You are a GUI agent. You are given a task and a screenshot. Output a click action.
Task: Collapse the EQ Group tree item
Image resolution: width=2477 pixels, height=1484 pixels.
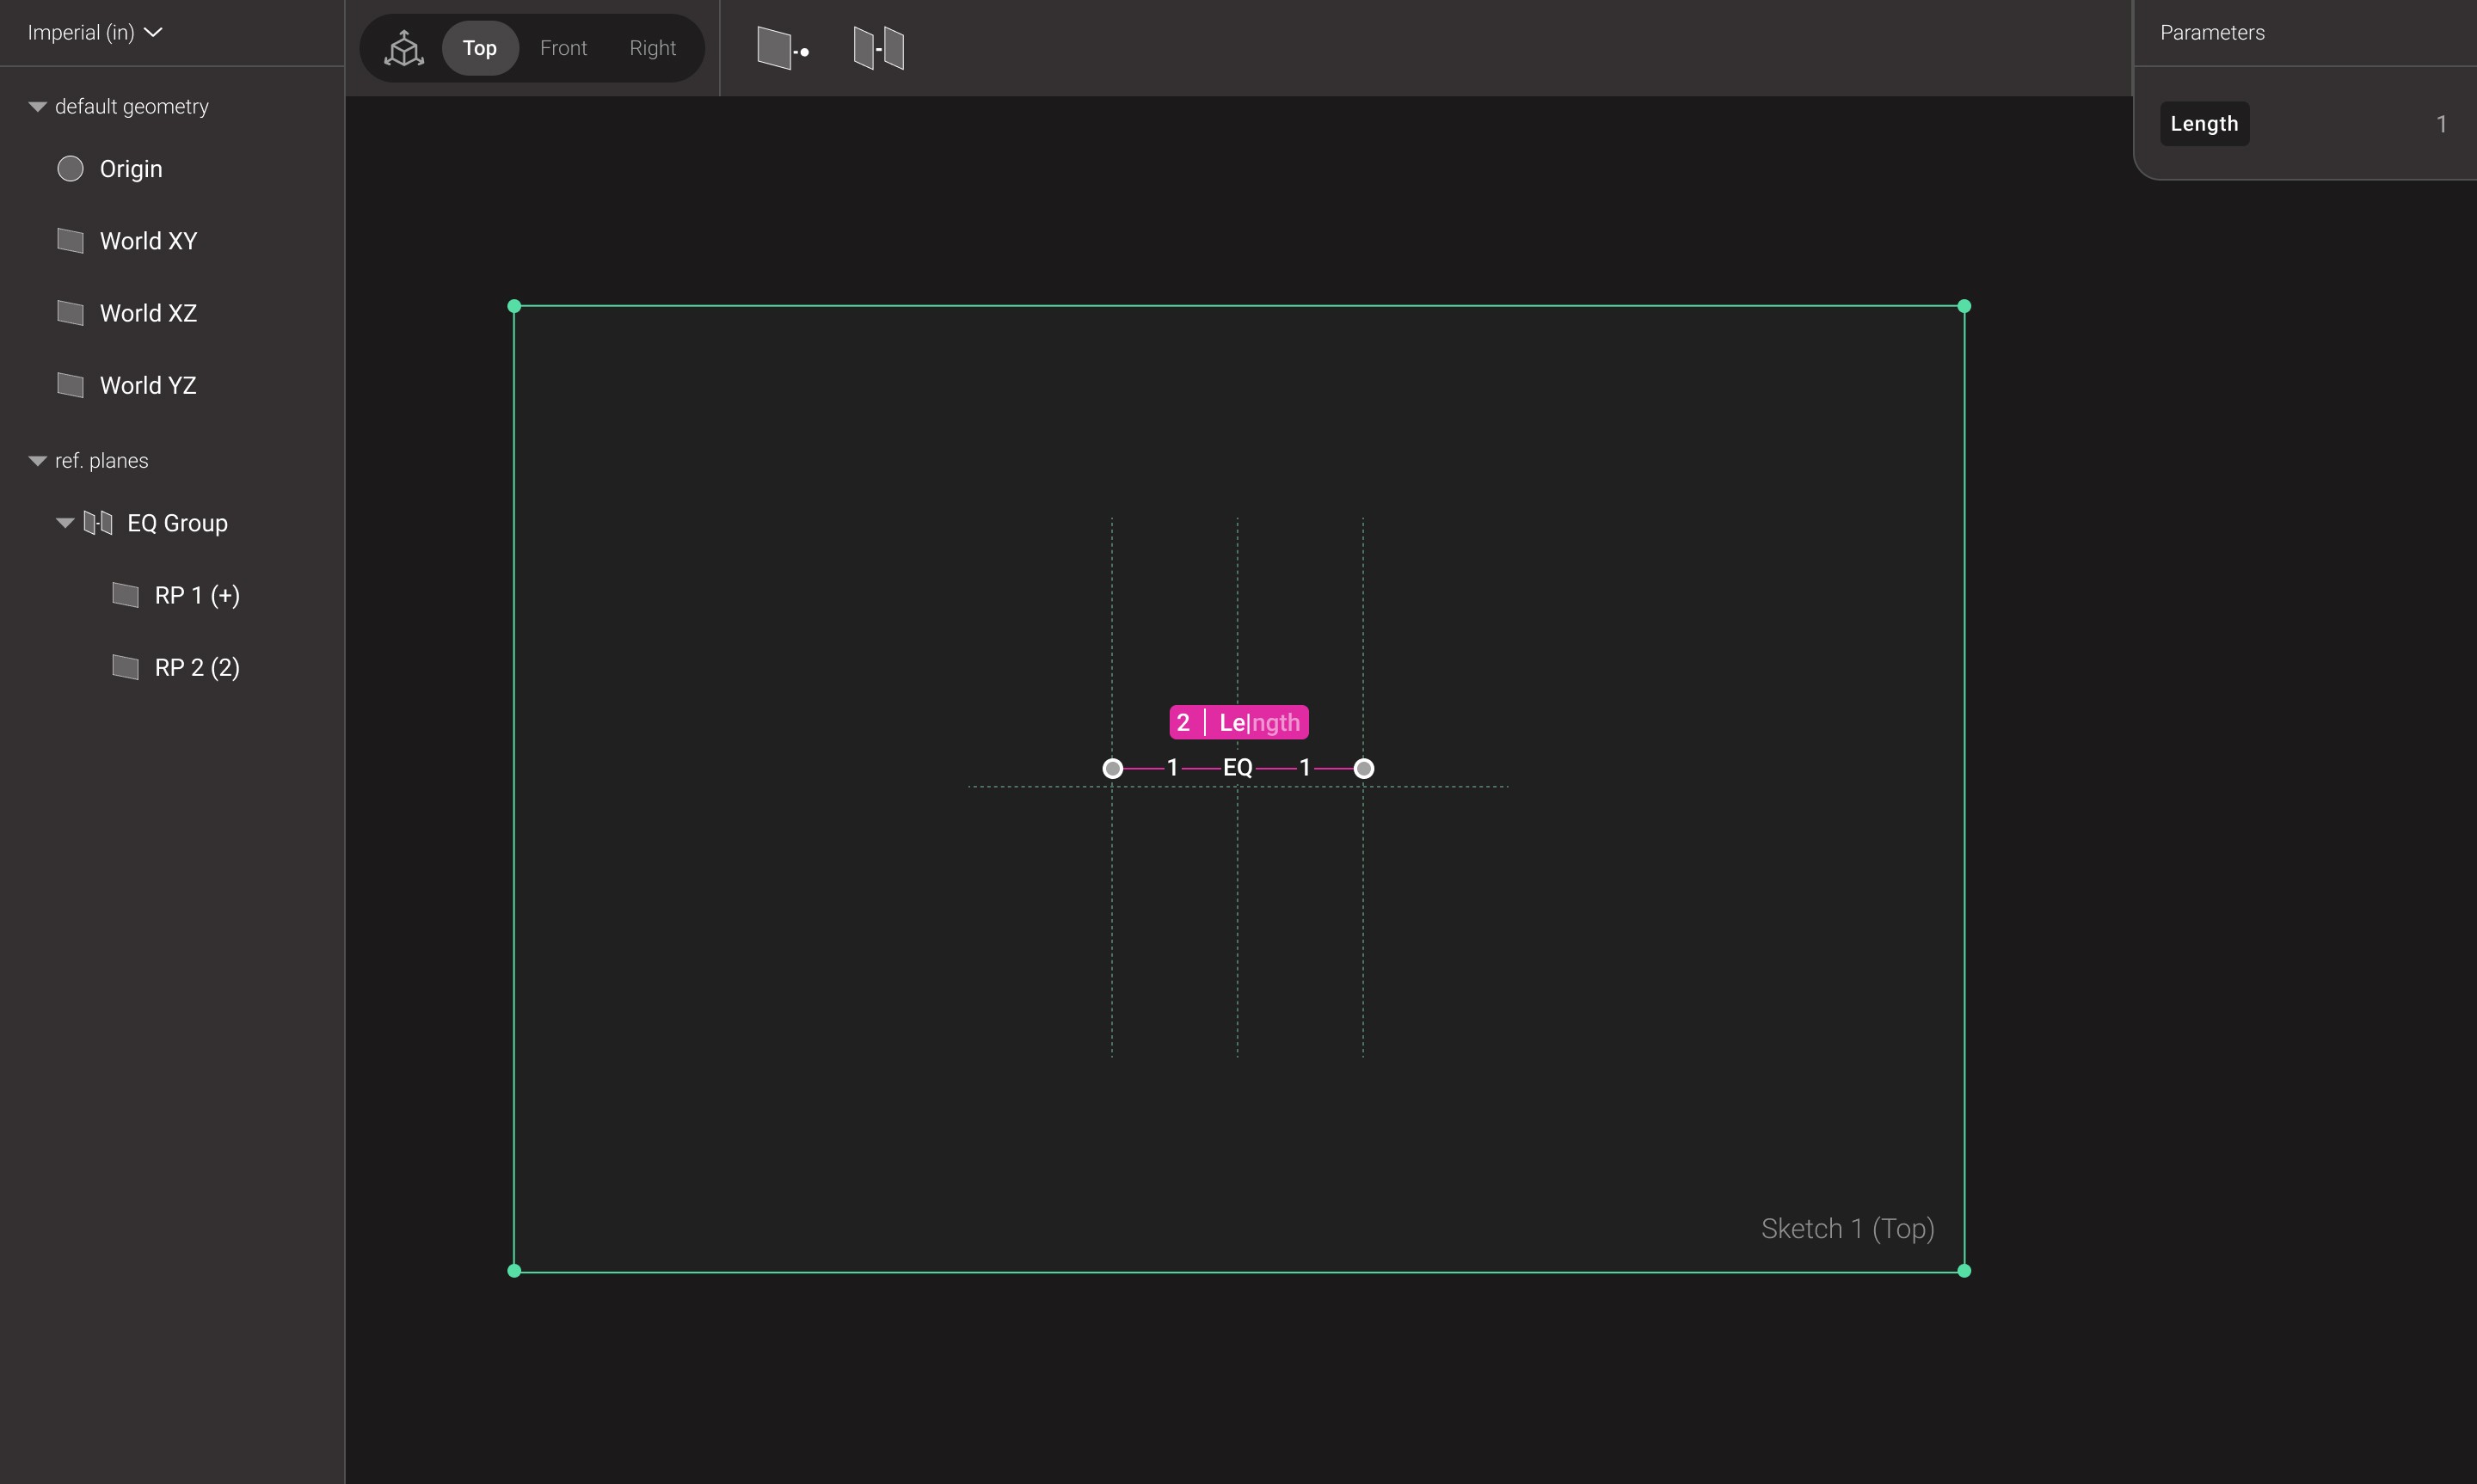64,522
